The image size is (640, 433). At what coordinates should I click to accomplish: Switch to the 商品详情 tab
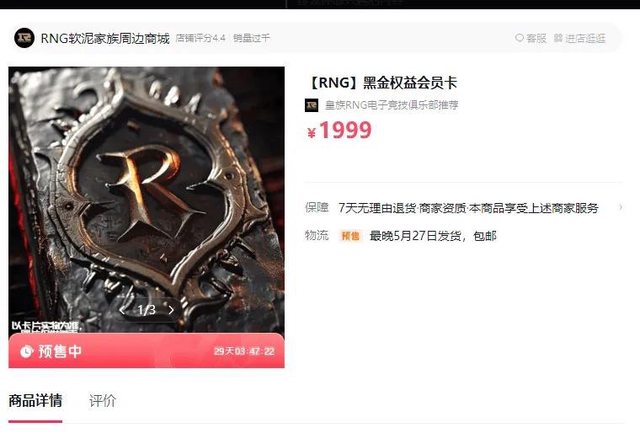click(x=36, y=400)
